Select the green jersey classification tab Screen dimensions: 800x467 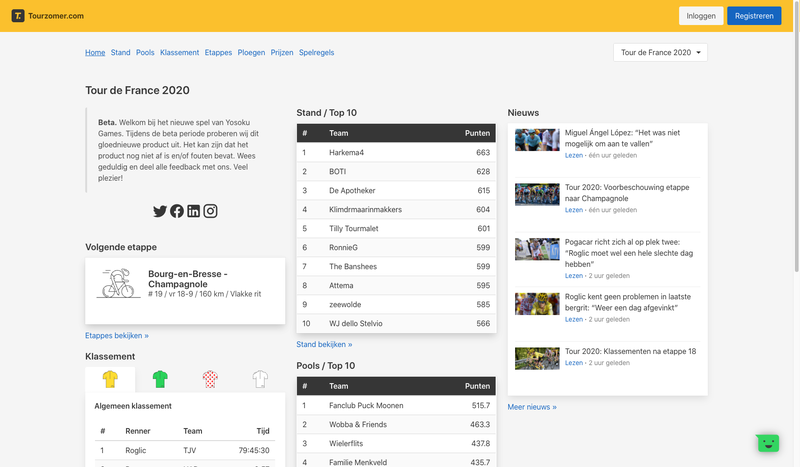point(160,379)
